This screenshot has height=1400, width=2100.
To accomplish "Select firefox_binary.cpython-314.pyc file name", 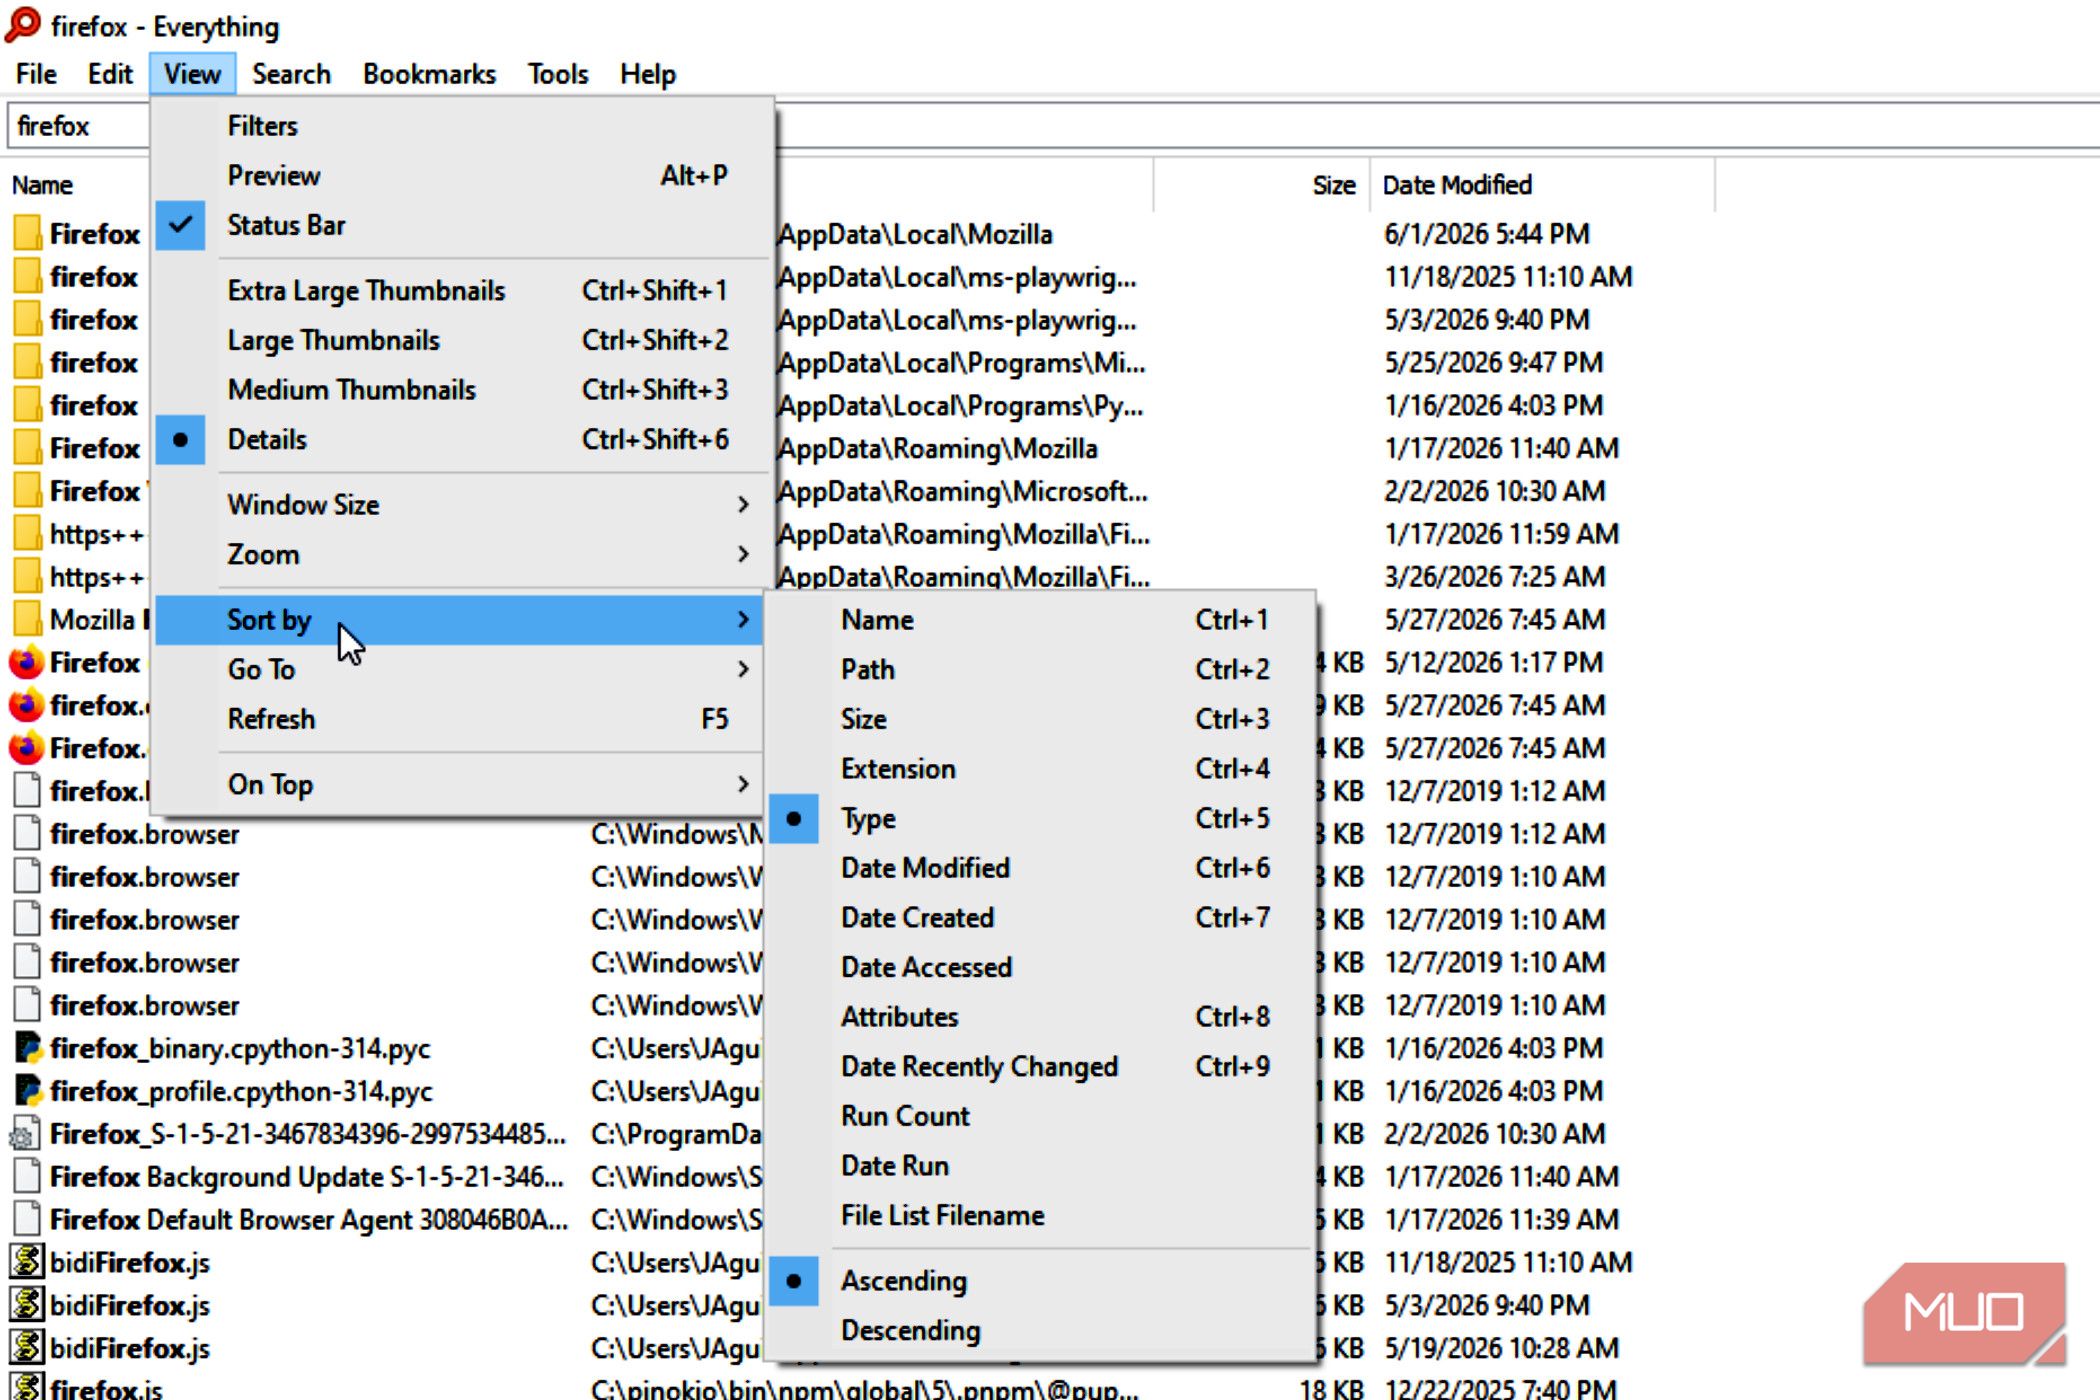I will [x=240, y=1048].
